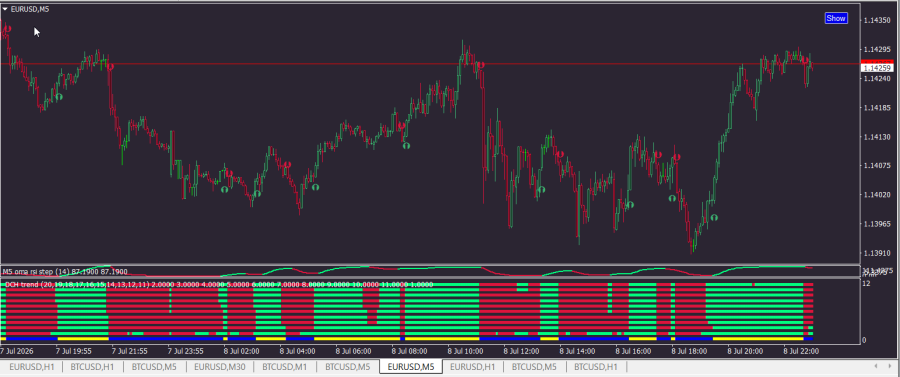Click the green signal arrow near 7 Jul 19:55
900x377 pixels.
tap(59, 97)
